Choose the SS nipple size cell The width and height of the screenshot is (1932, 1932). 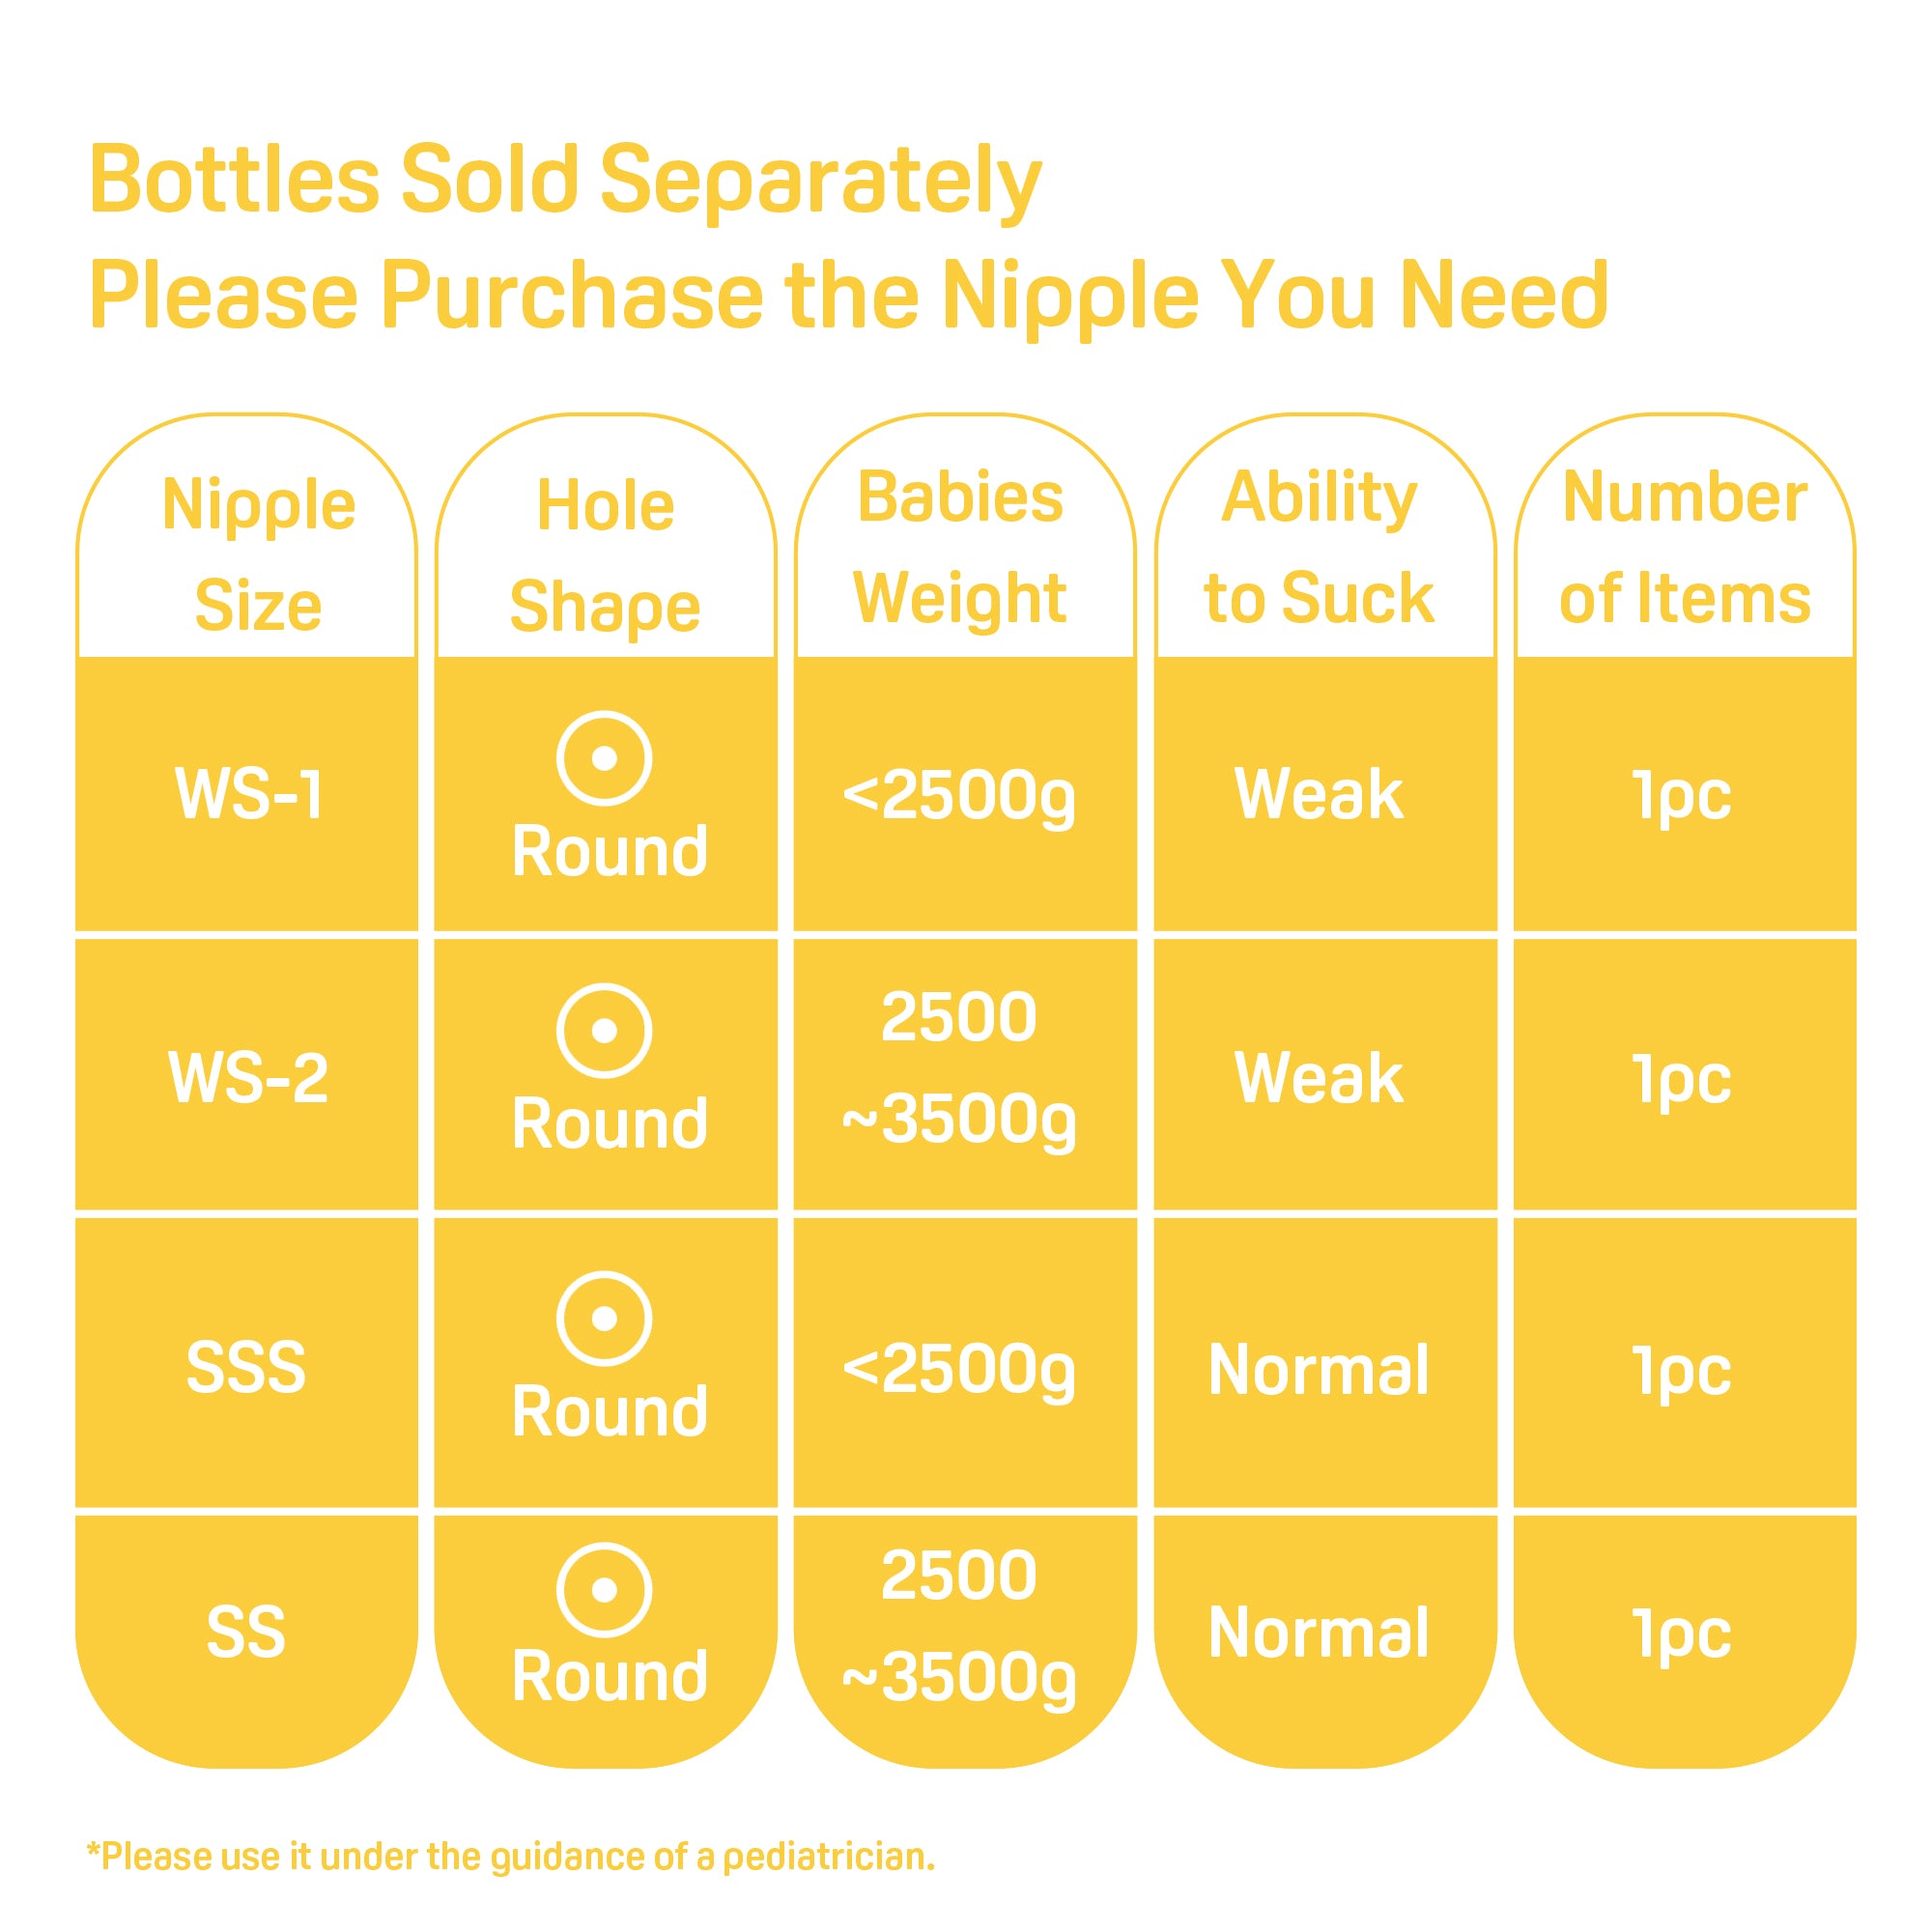(246, 1633)
